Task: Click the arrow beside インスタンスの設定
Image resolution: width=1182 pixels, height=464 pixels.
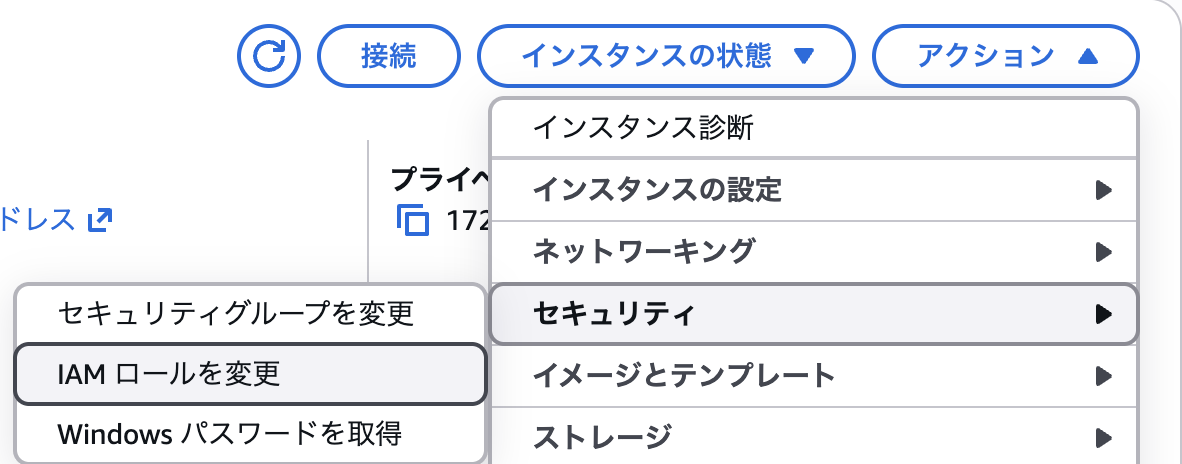Action: pyautogui.click(x=1103, y=189)
